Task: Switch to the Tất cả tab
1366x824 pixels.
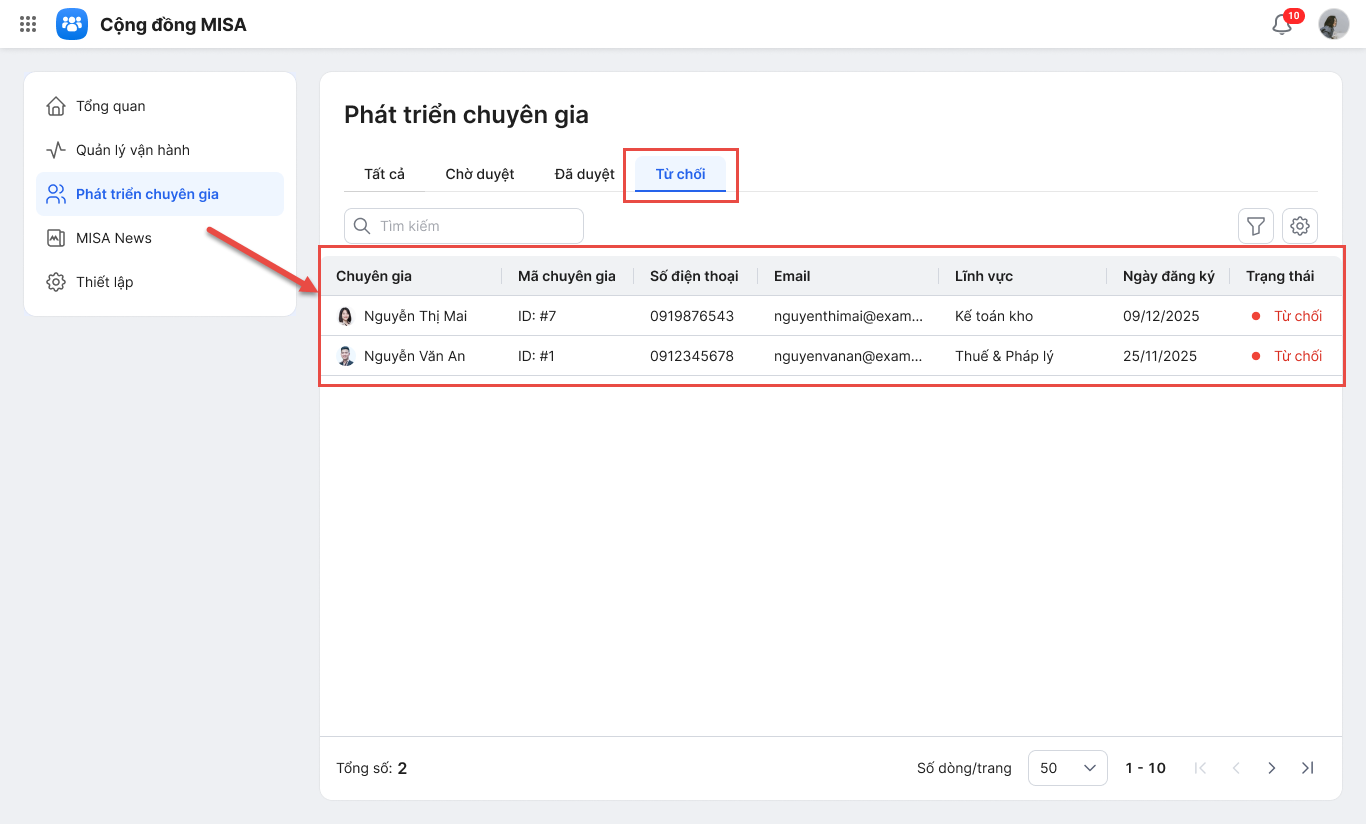Action: tap(384, 174)
